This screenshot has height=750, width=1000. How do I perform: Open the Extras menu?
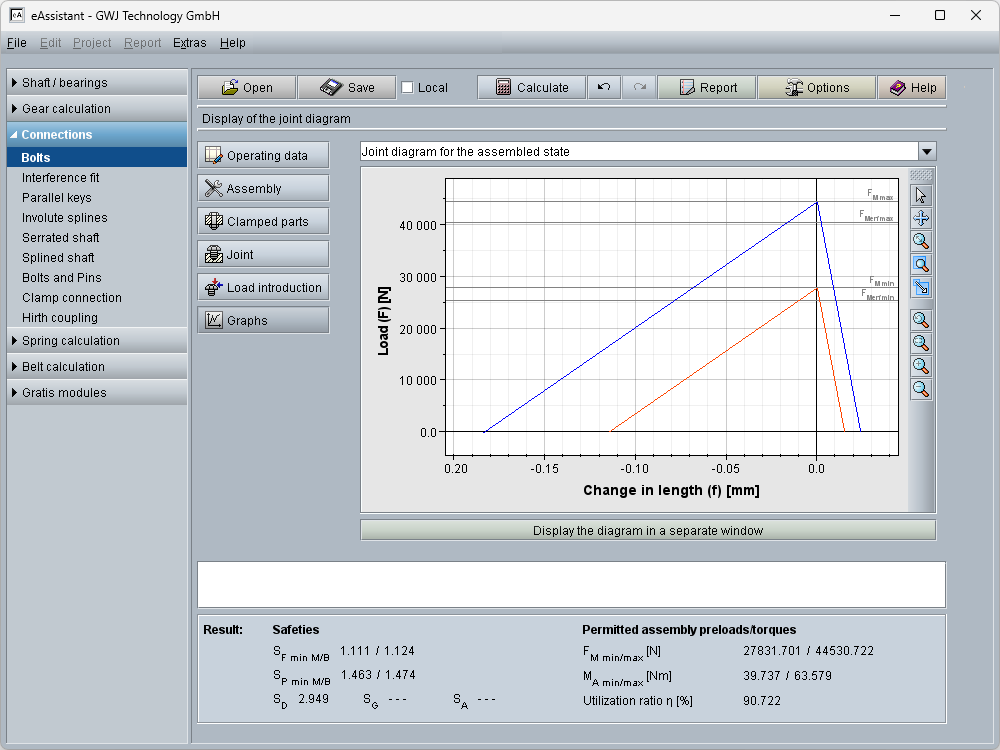point(189,43)
